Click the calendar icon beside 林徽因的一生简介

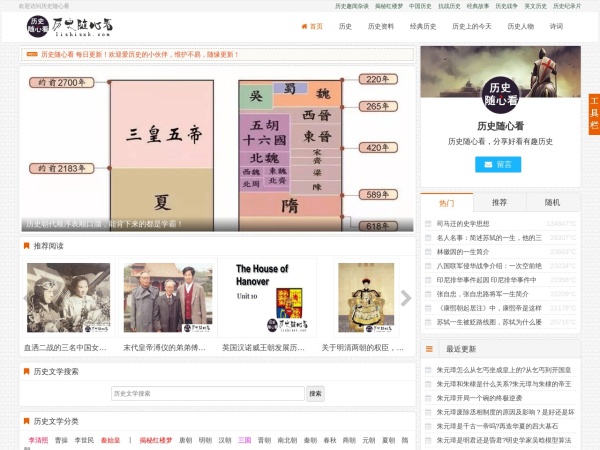[x=429, y=252]
